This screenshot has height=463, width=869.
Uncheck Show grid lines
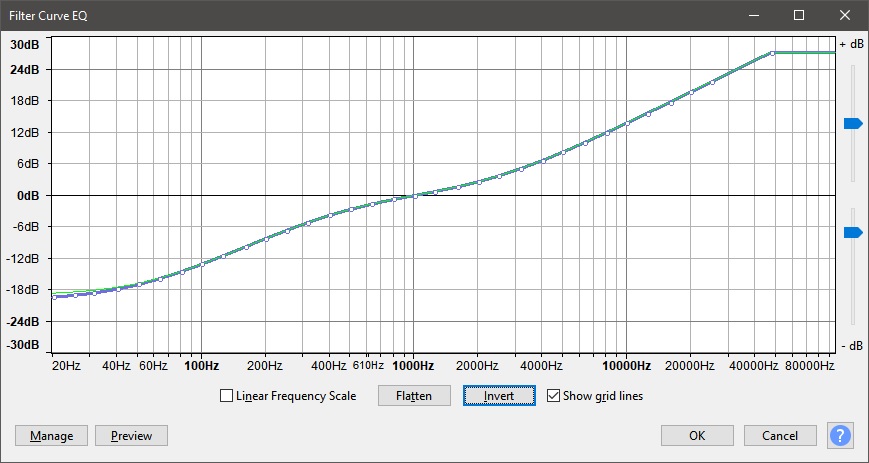[x=553, y=396]
